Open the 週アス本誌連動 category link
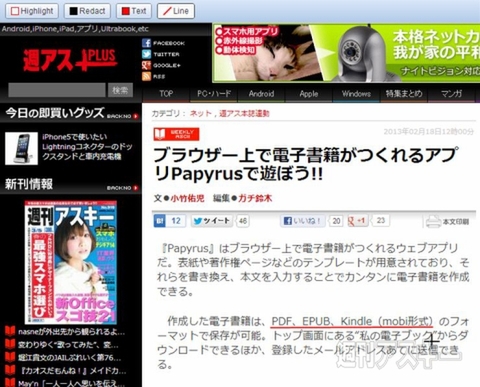 244,113
